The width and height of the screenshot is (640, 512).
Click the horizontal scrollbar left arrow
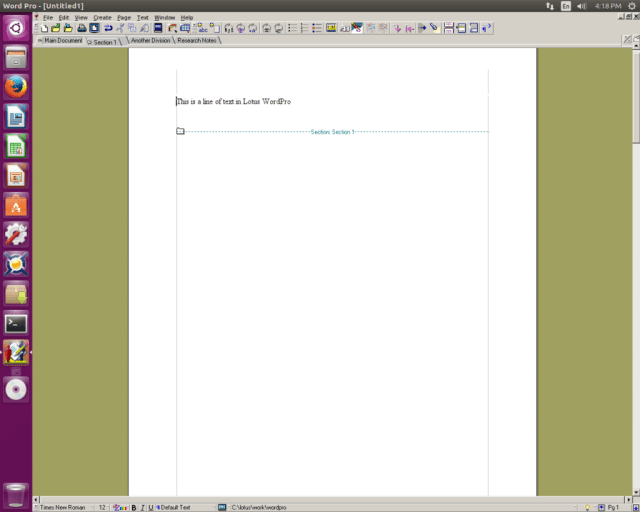point(36,499)
